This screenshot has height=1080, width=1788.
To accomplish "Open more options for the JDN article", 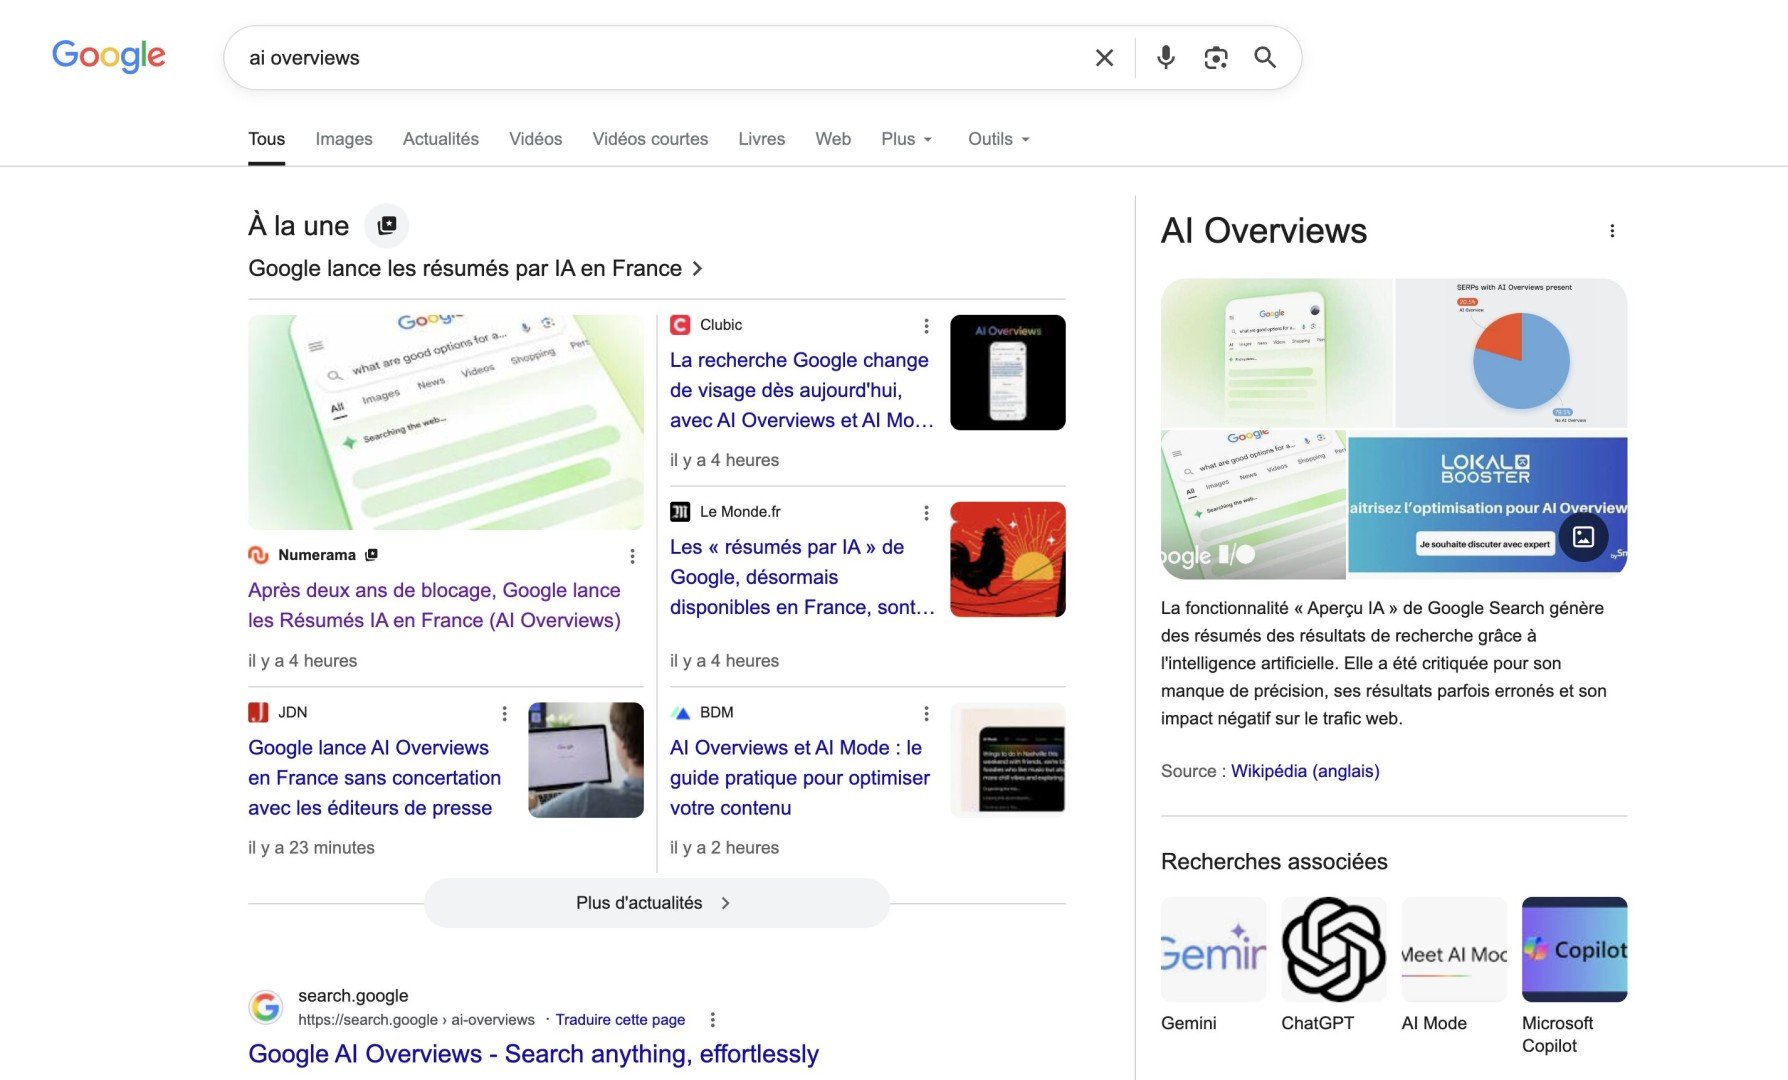I will click(504, 713).
